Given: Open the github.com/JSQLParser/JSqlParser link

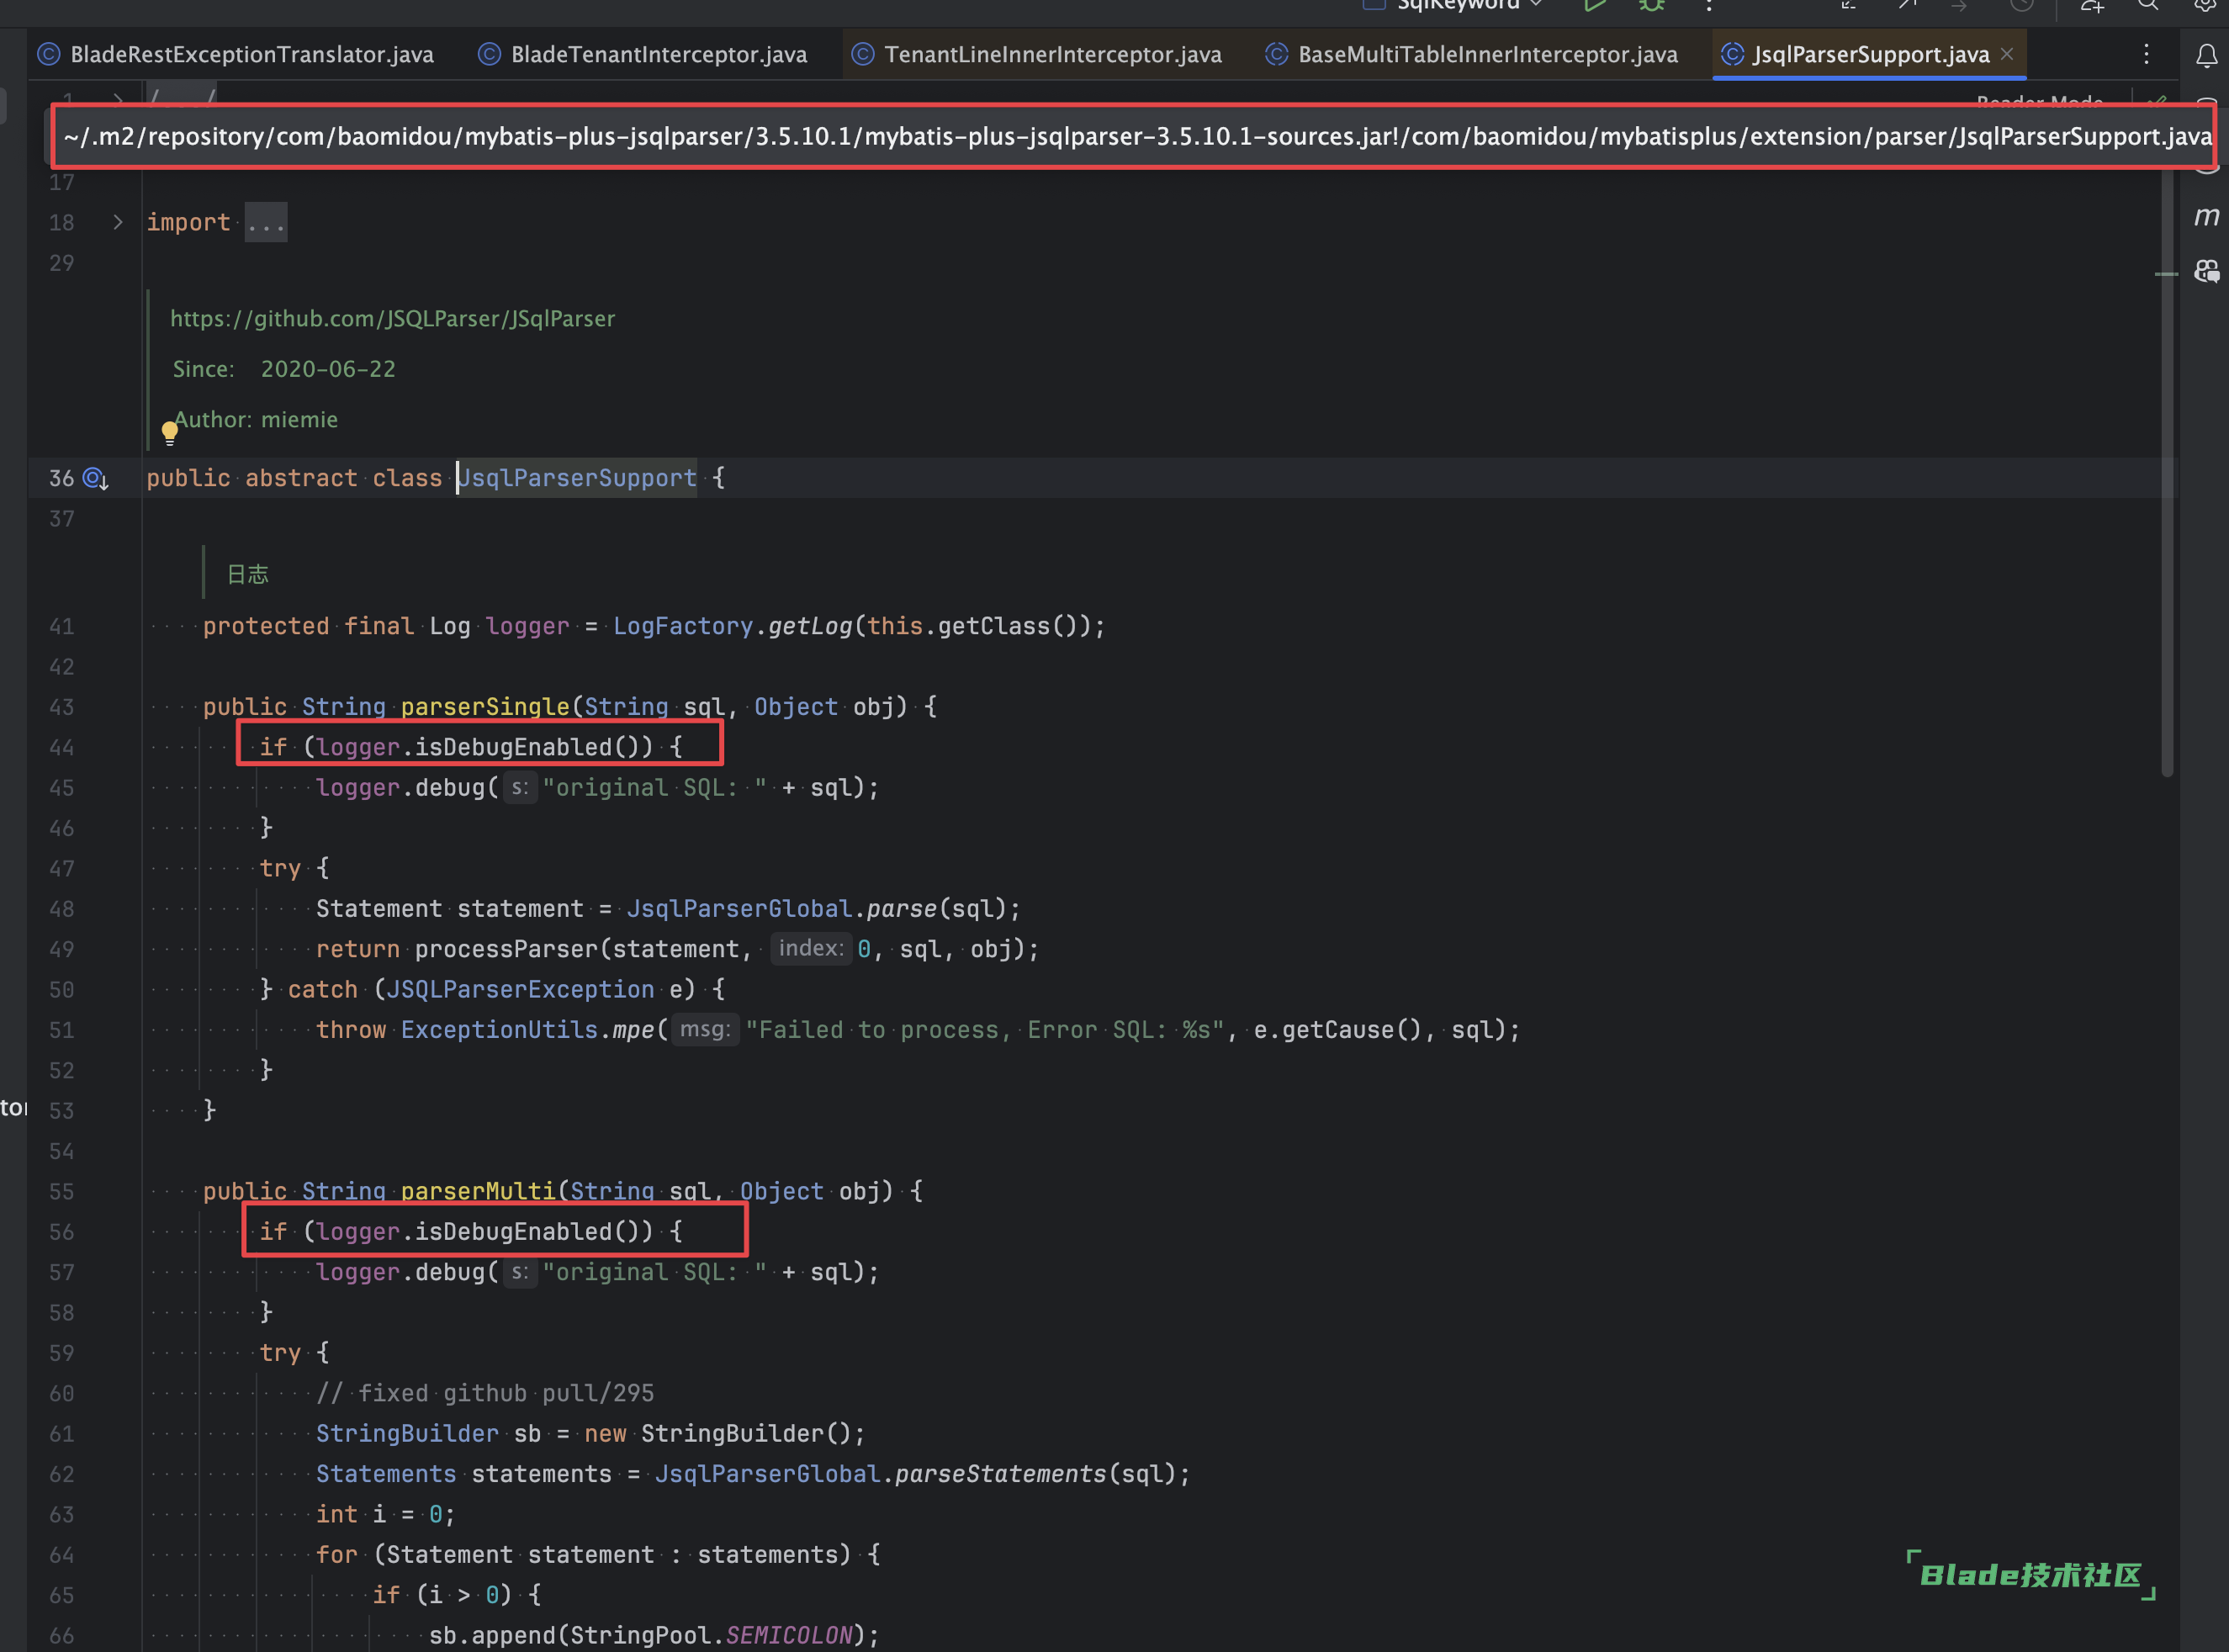Looking at the screenshot, I should click(392, 318).
